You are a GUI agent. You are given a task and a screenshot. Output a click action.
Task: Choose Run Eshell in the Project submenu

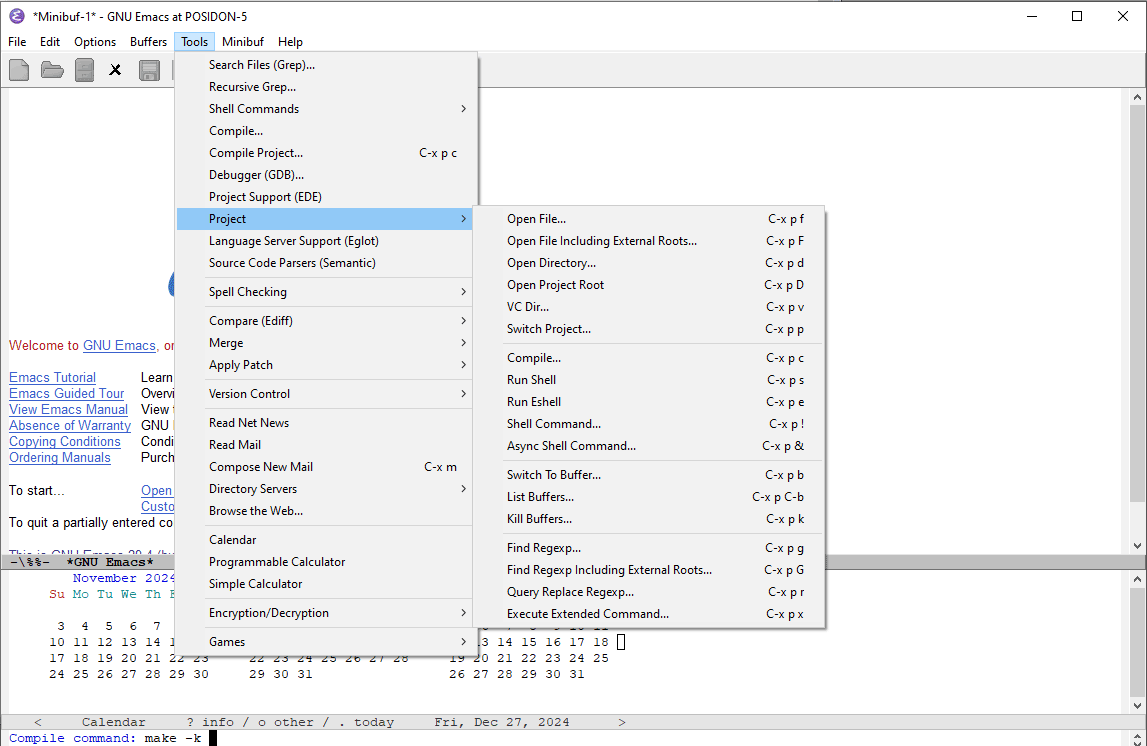pos(649,402)
